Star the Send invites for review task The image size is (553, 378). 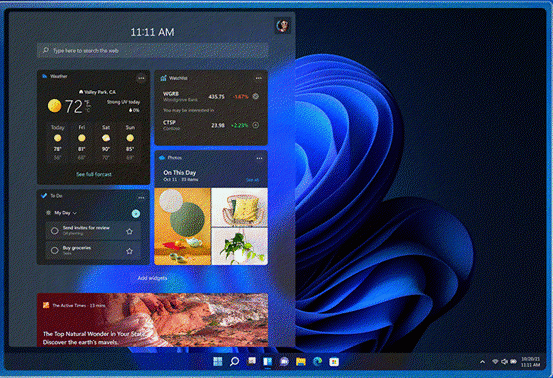129,231
